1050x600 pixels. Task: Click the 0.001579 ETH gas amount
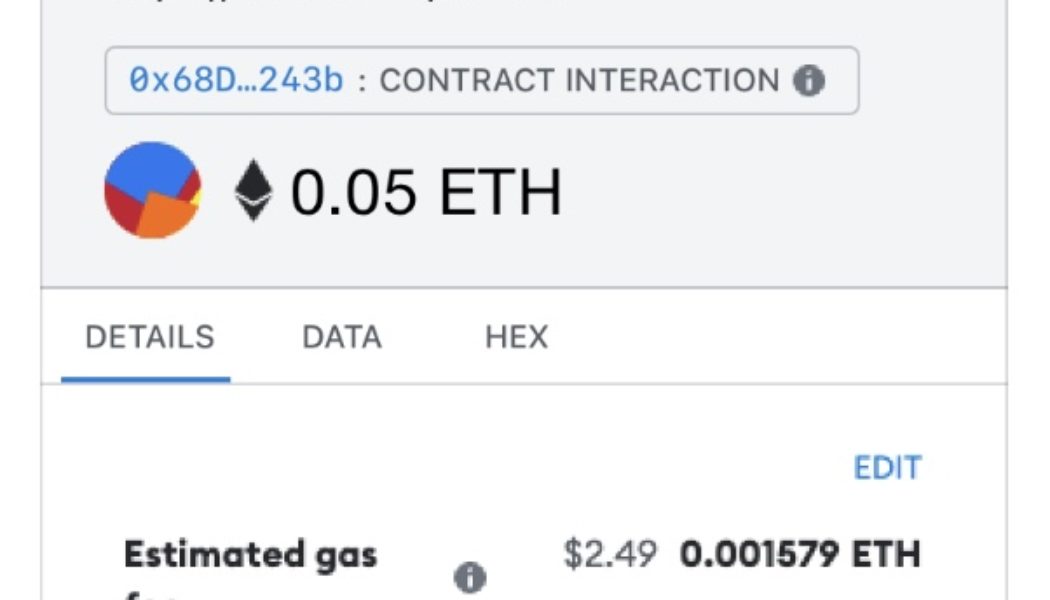(x=803, y=549)
